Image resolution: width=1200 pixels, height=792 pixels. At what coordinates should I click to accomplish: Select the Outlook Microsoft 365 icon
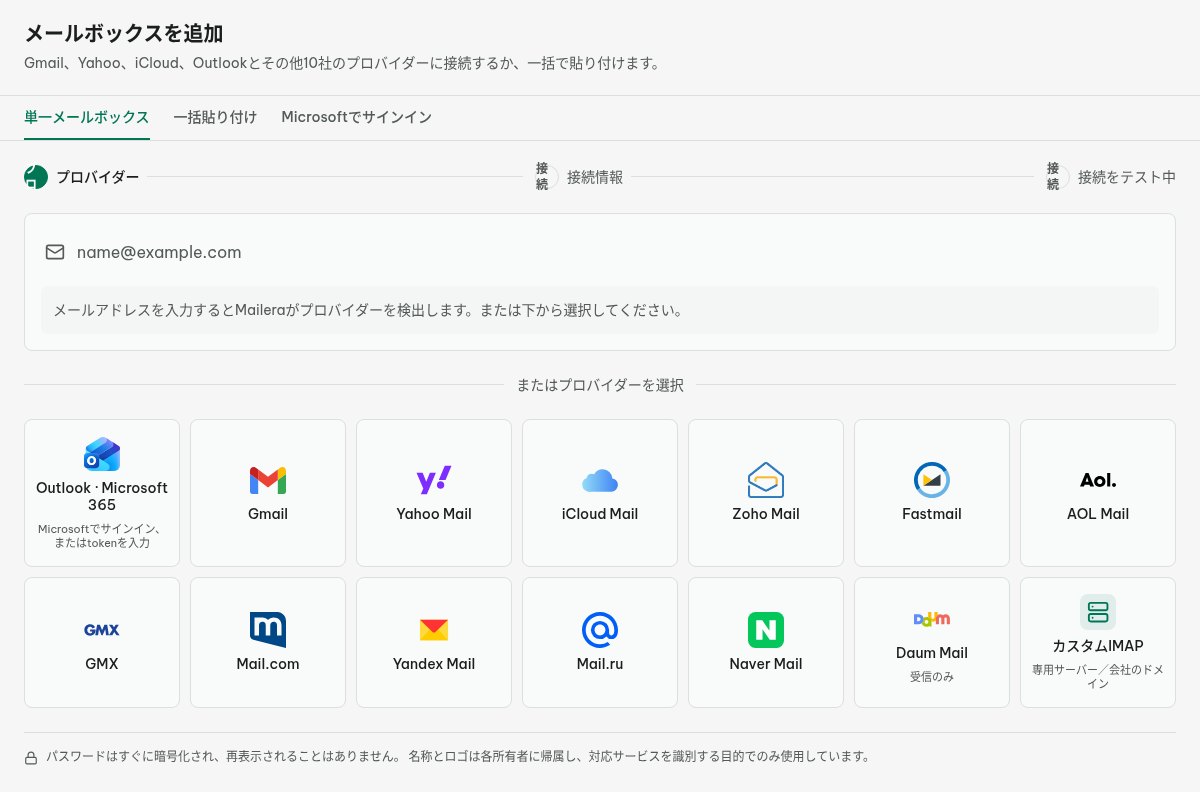point(102,455)
